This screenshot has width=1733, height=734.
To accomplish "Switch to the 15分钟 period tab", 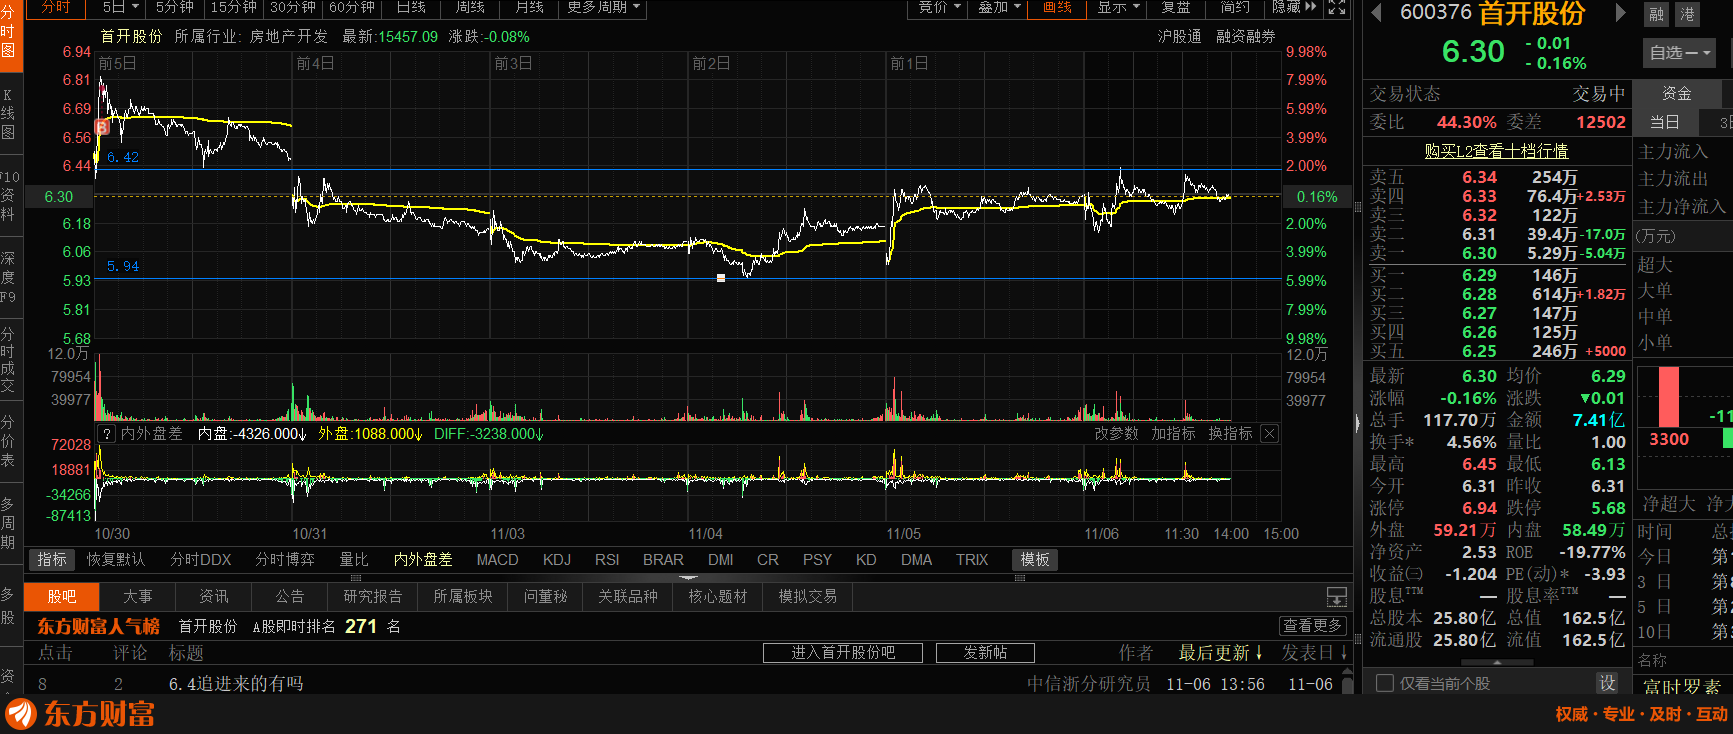I will [x=234, y=8].
